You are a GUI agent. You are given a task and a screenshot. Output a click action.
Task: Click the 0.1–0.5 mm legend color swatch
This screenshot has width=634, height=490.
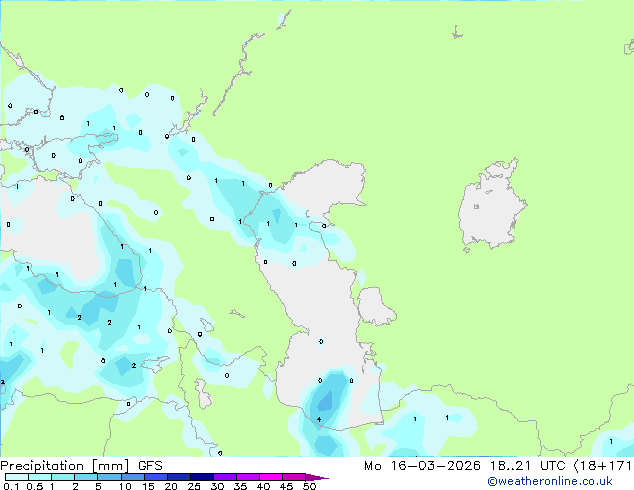click(x=17, y=477)
